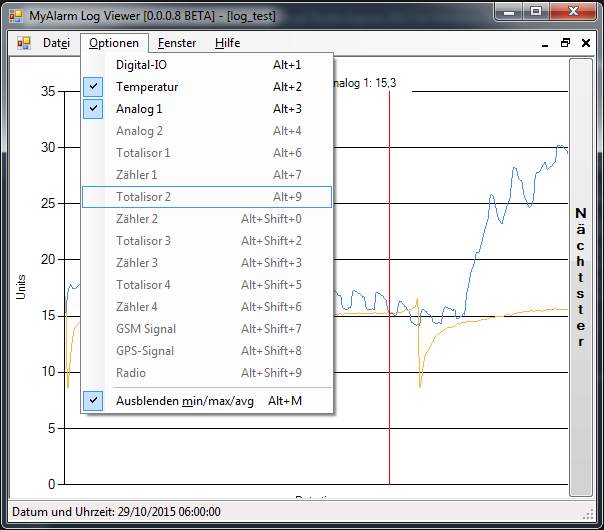Click the document icon left of Datei
Screen dimensions: 604x530
point(24,43)
